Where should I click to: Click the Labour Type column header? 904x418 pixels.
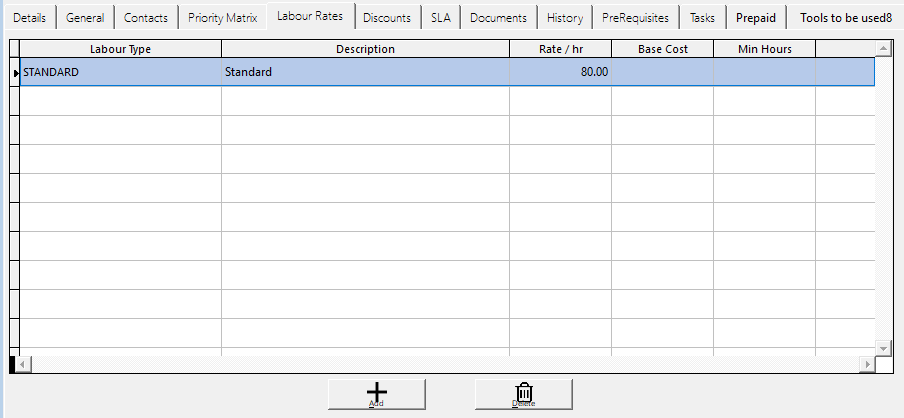click(x=120, y=49)
